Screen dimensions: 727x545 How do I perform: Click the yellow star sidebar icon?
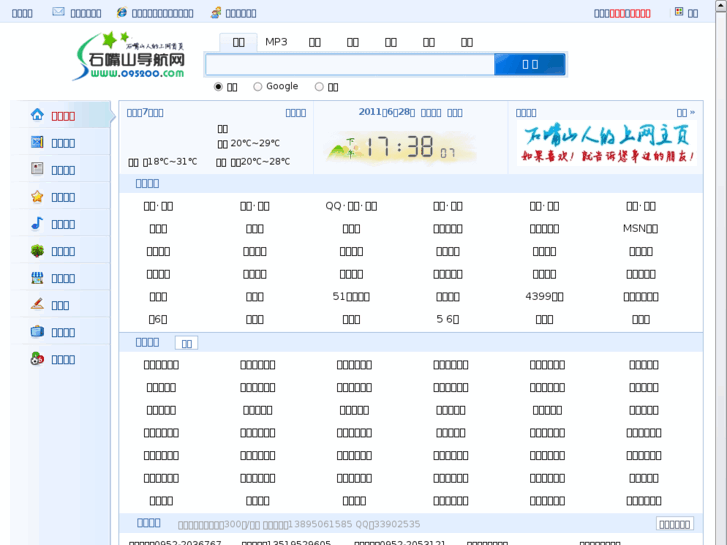(37, 196)
